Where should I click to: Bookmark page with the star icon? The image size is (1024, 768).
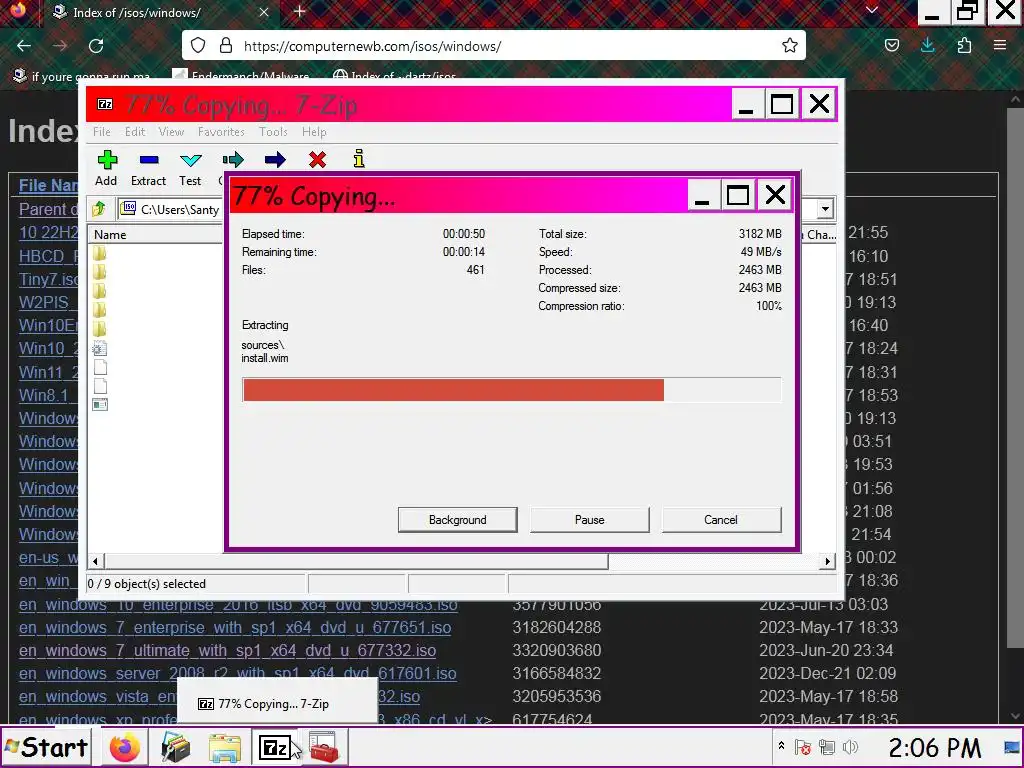click(x=790, y=46)
